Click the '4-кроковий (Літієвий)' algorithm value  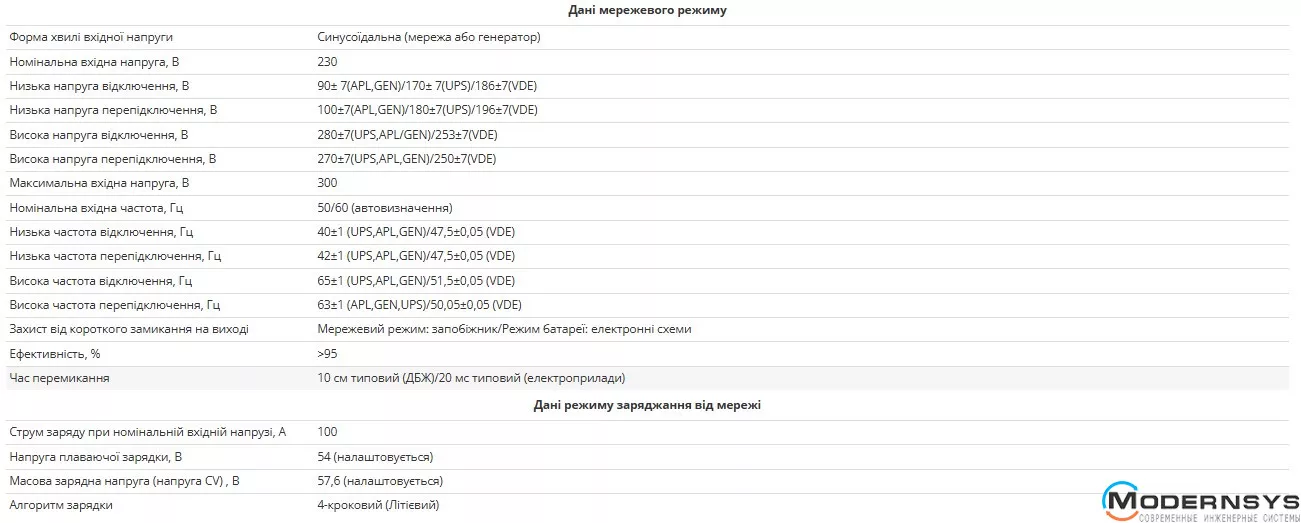click(x=378, y=505)
